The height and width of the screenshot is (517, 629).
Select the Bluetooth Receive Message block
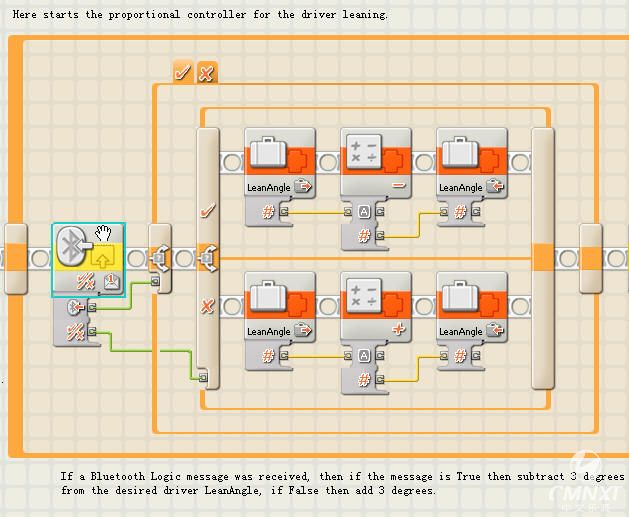pyautogui.click(x=89, y=260)
